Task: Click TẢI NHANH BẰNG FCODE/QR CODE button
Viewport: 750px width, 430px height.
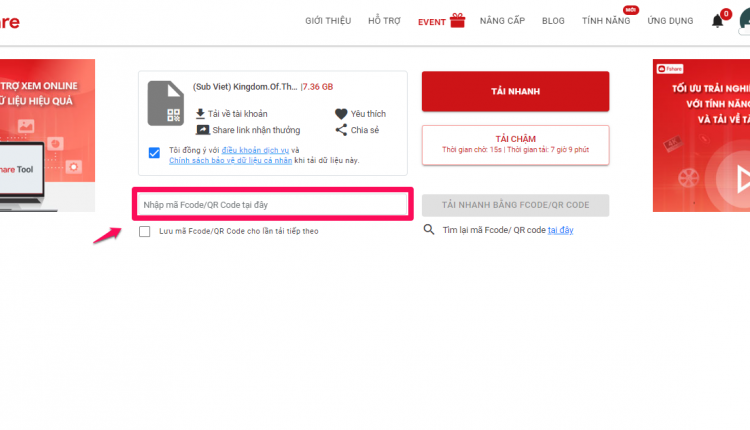Action: pos(515,205)
